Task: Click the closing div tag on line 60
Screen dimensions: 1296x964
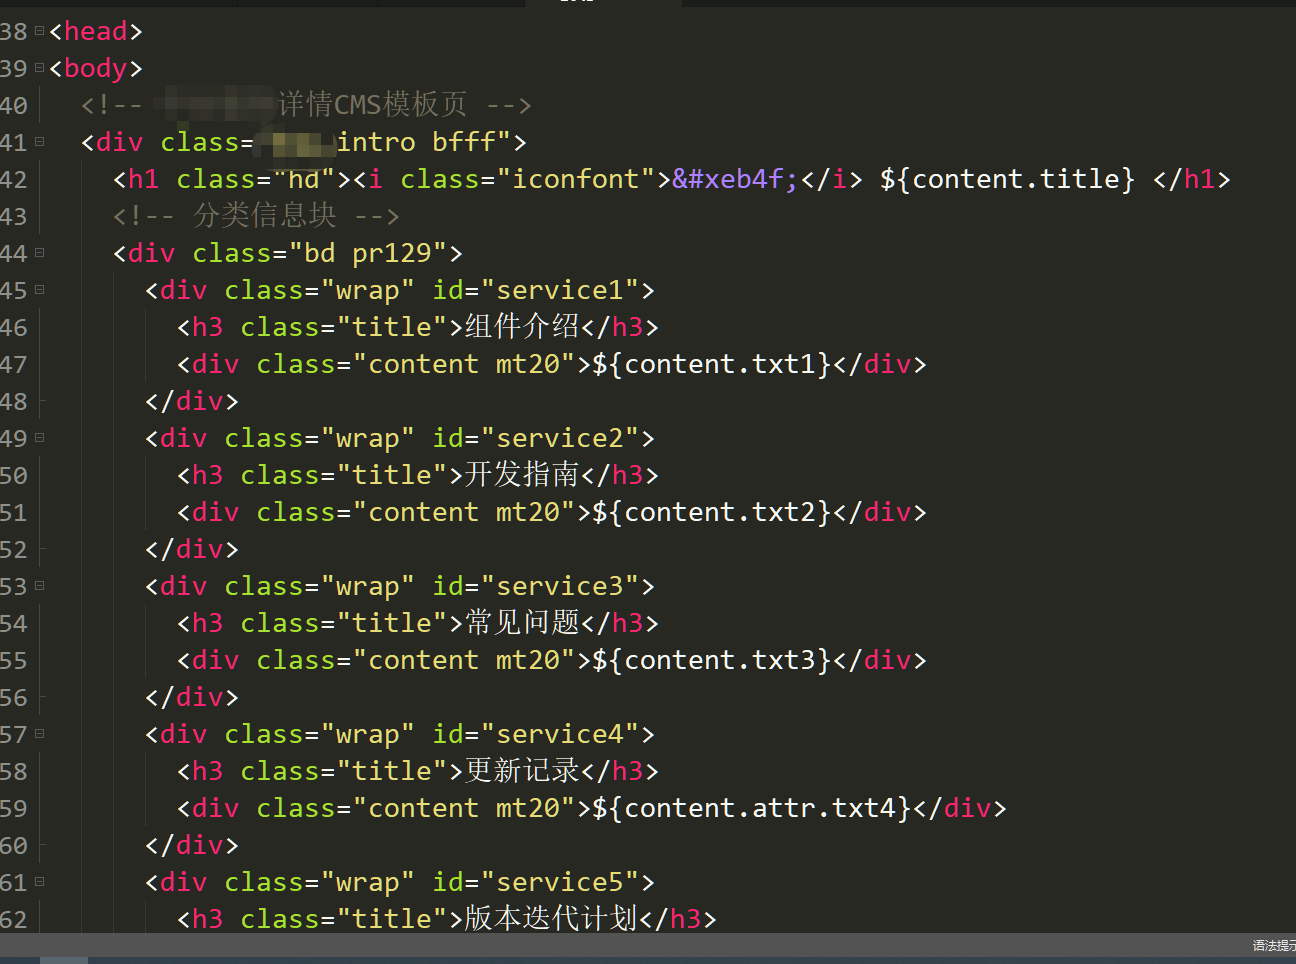Action: click(x=192, y=845)
